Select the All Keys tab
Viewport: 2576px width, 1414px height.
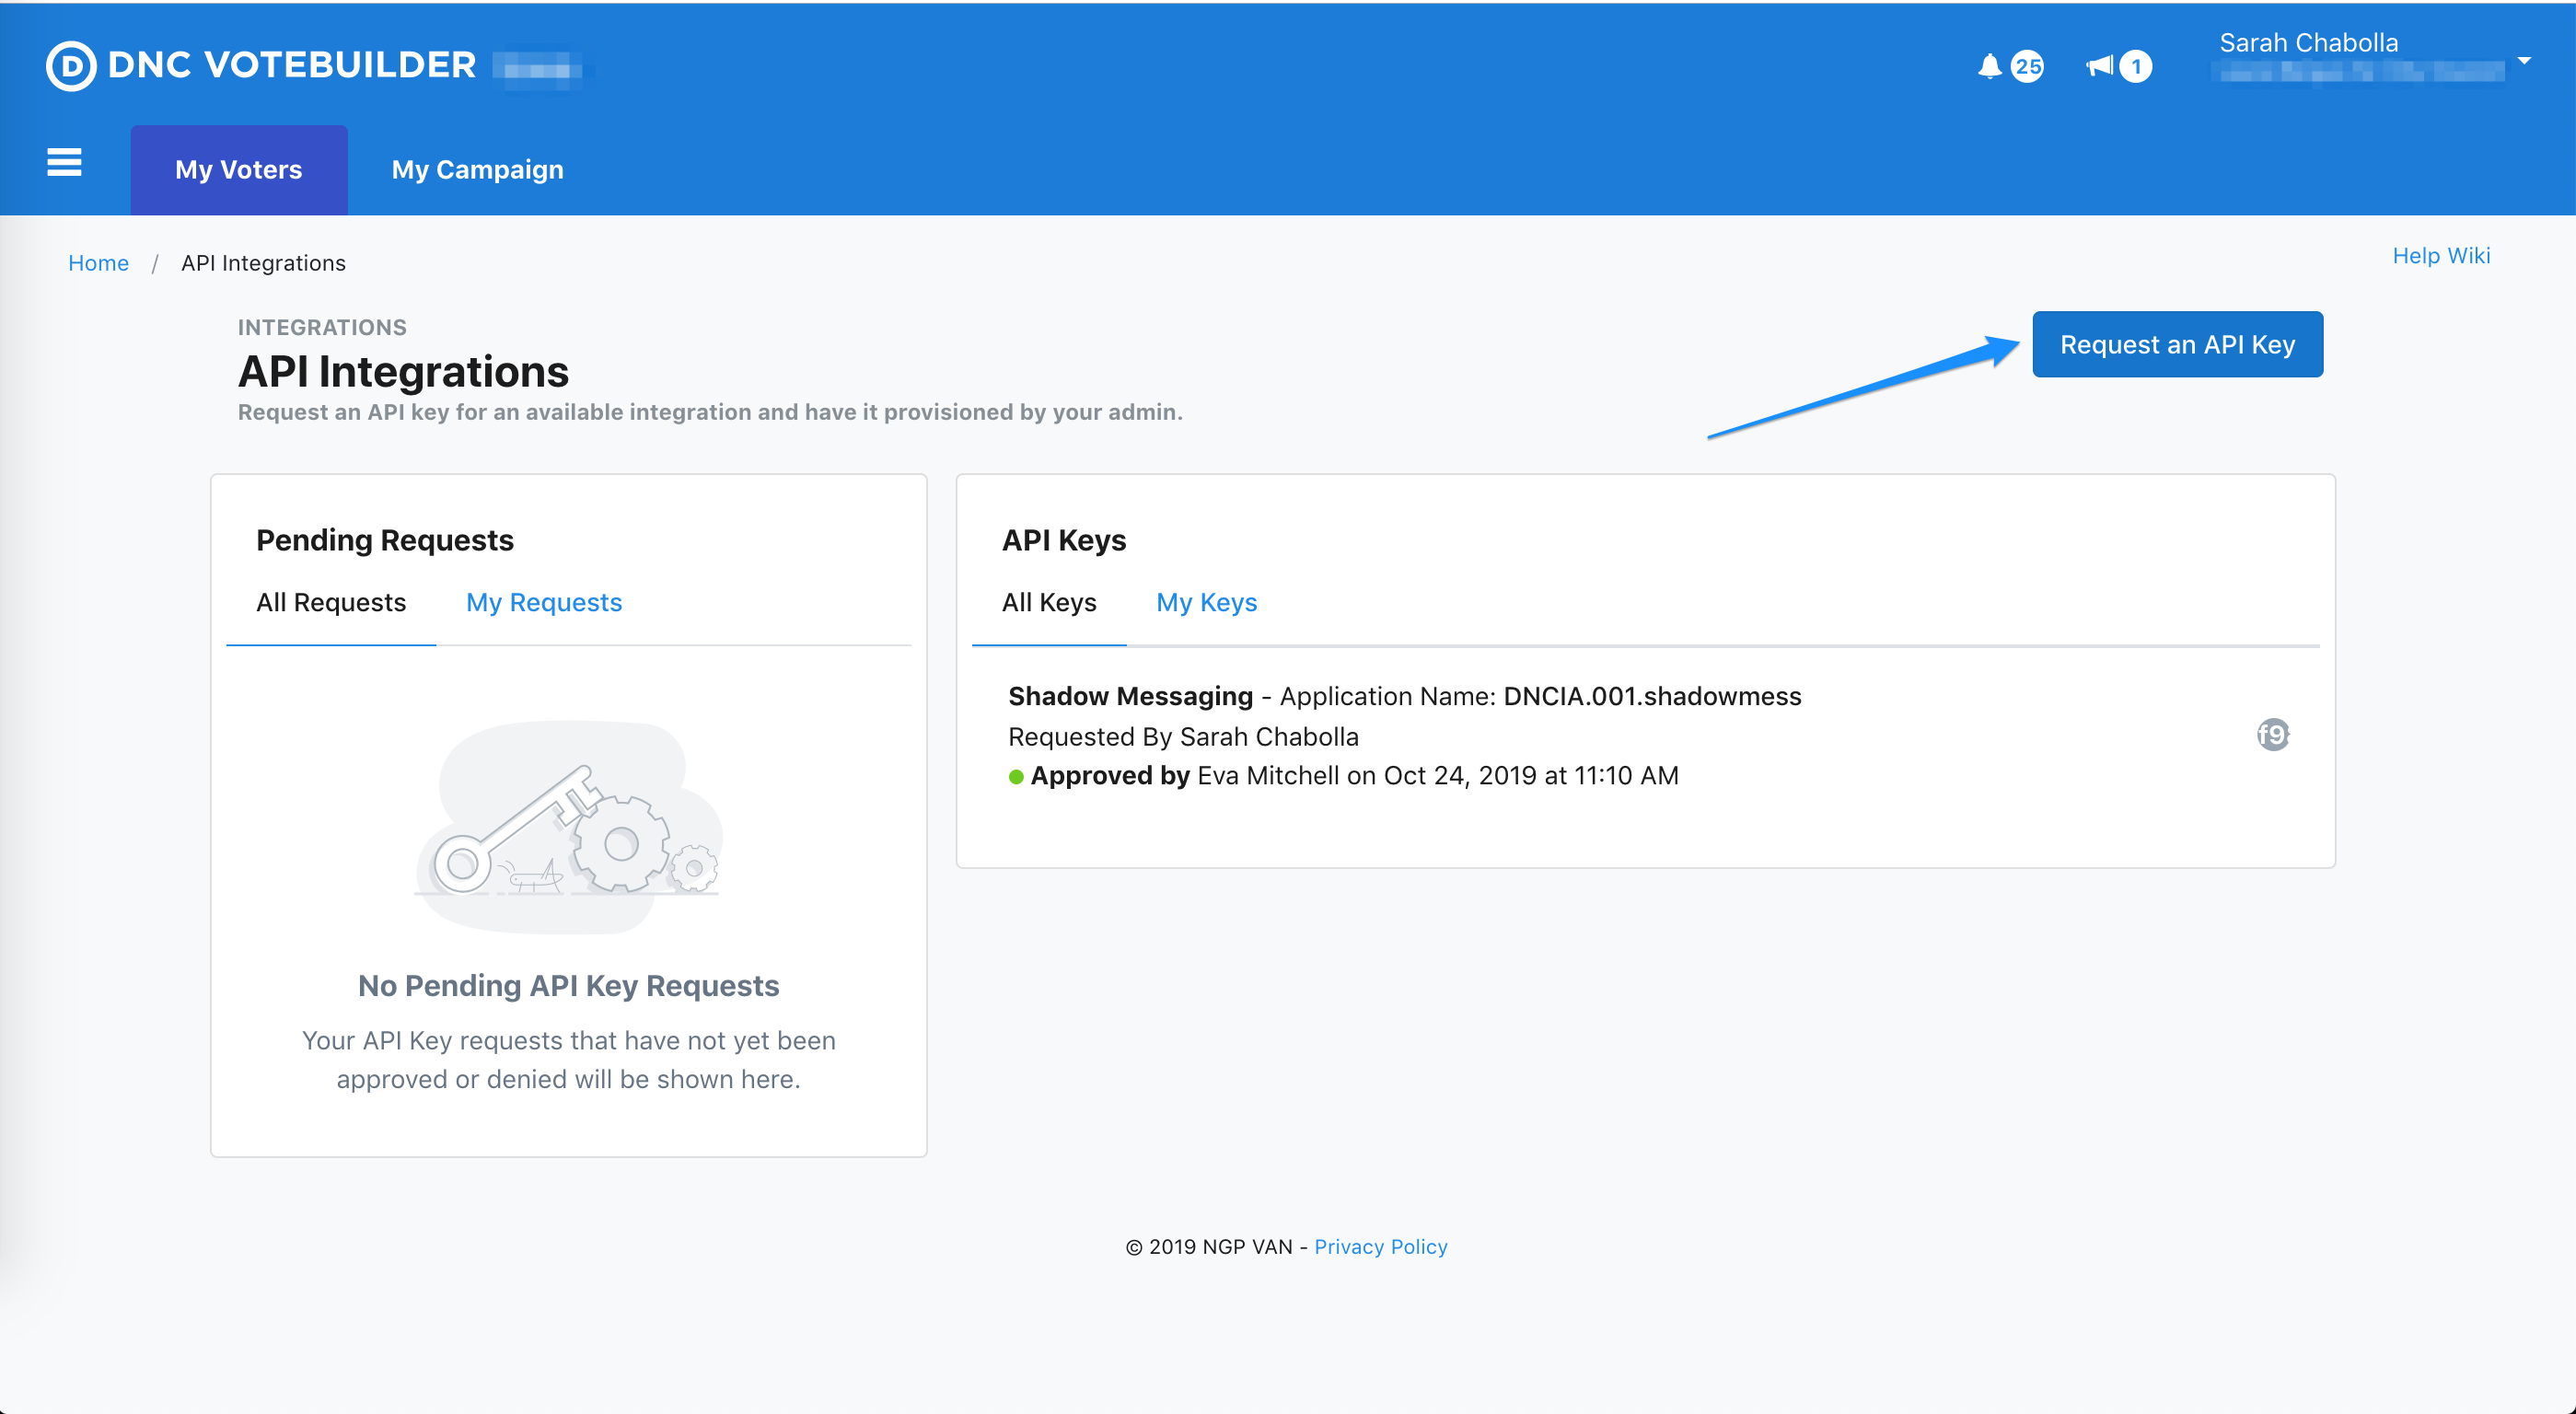click(x=1049, y=602)
